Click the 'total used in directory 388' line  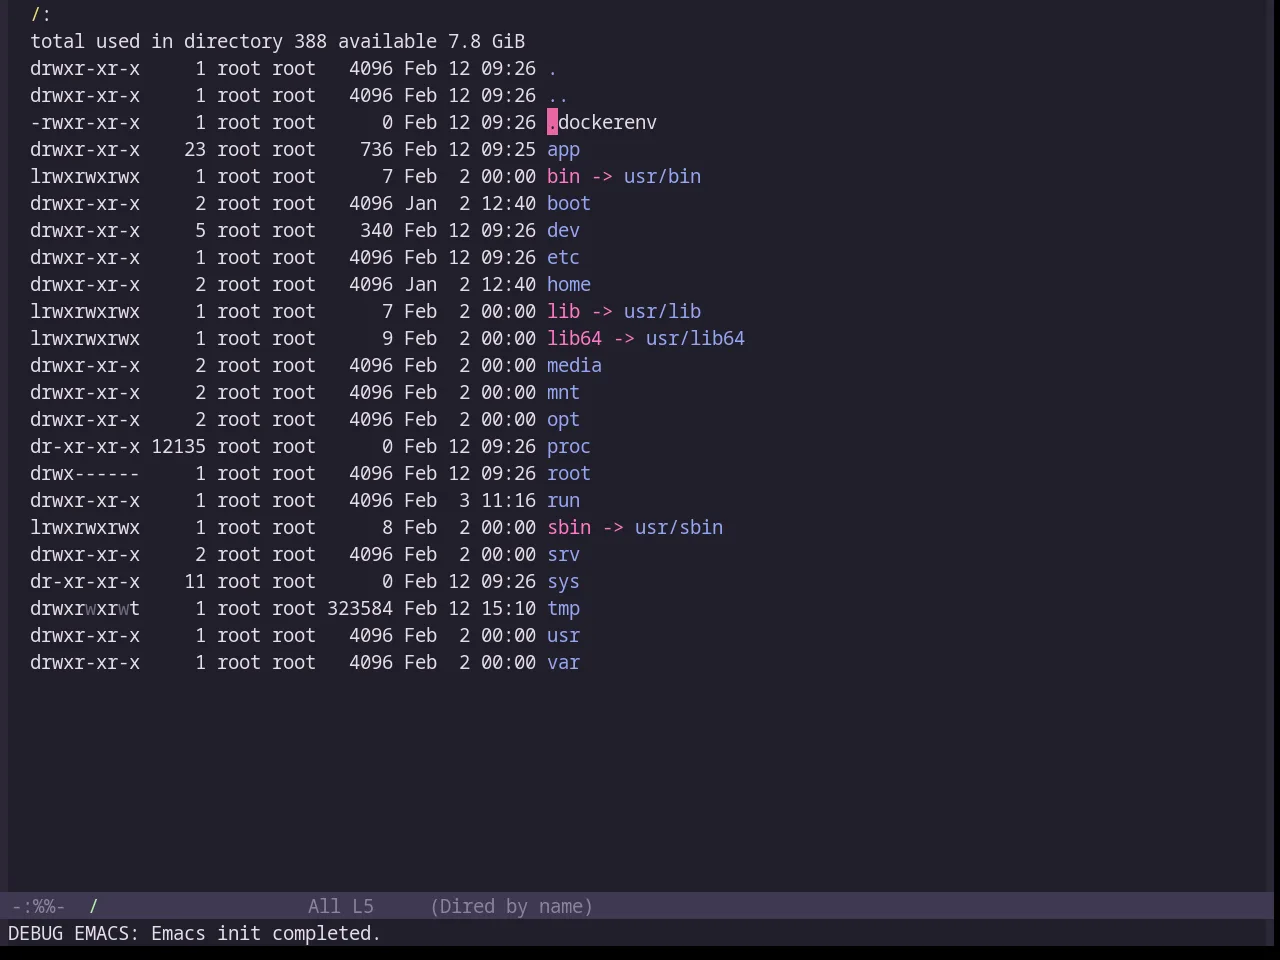pyautogui.click(x=277, y=42)
